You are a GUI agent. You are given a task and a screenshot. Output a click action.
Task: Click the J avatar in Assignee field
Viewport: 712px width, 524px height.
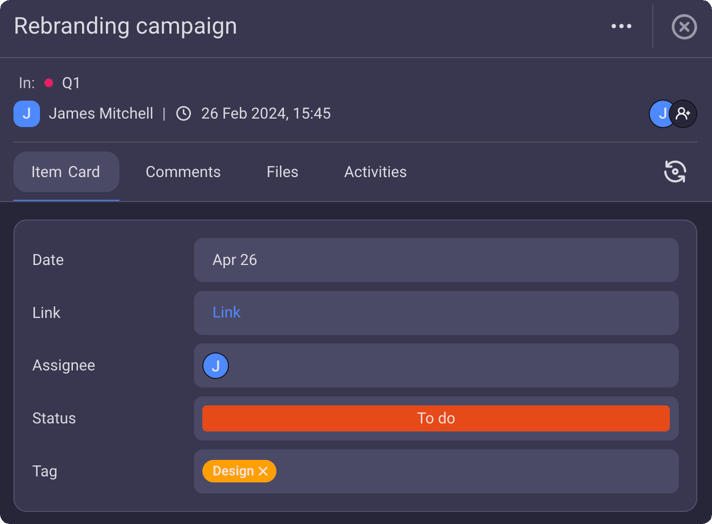tap(216, 366)
